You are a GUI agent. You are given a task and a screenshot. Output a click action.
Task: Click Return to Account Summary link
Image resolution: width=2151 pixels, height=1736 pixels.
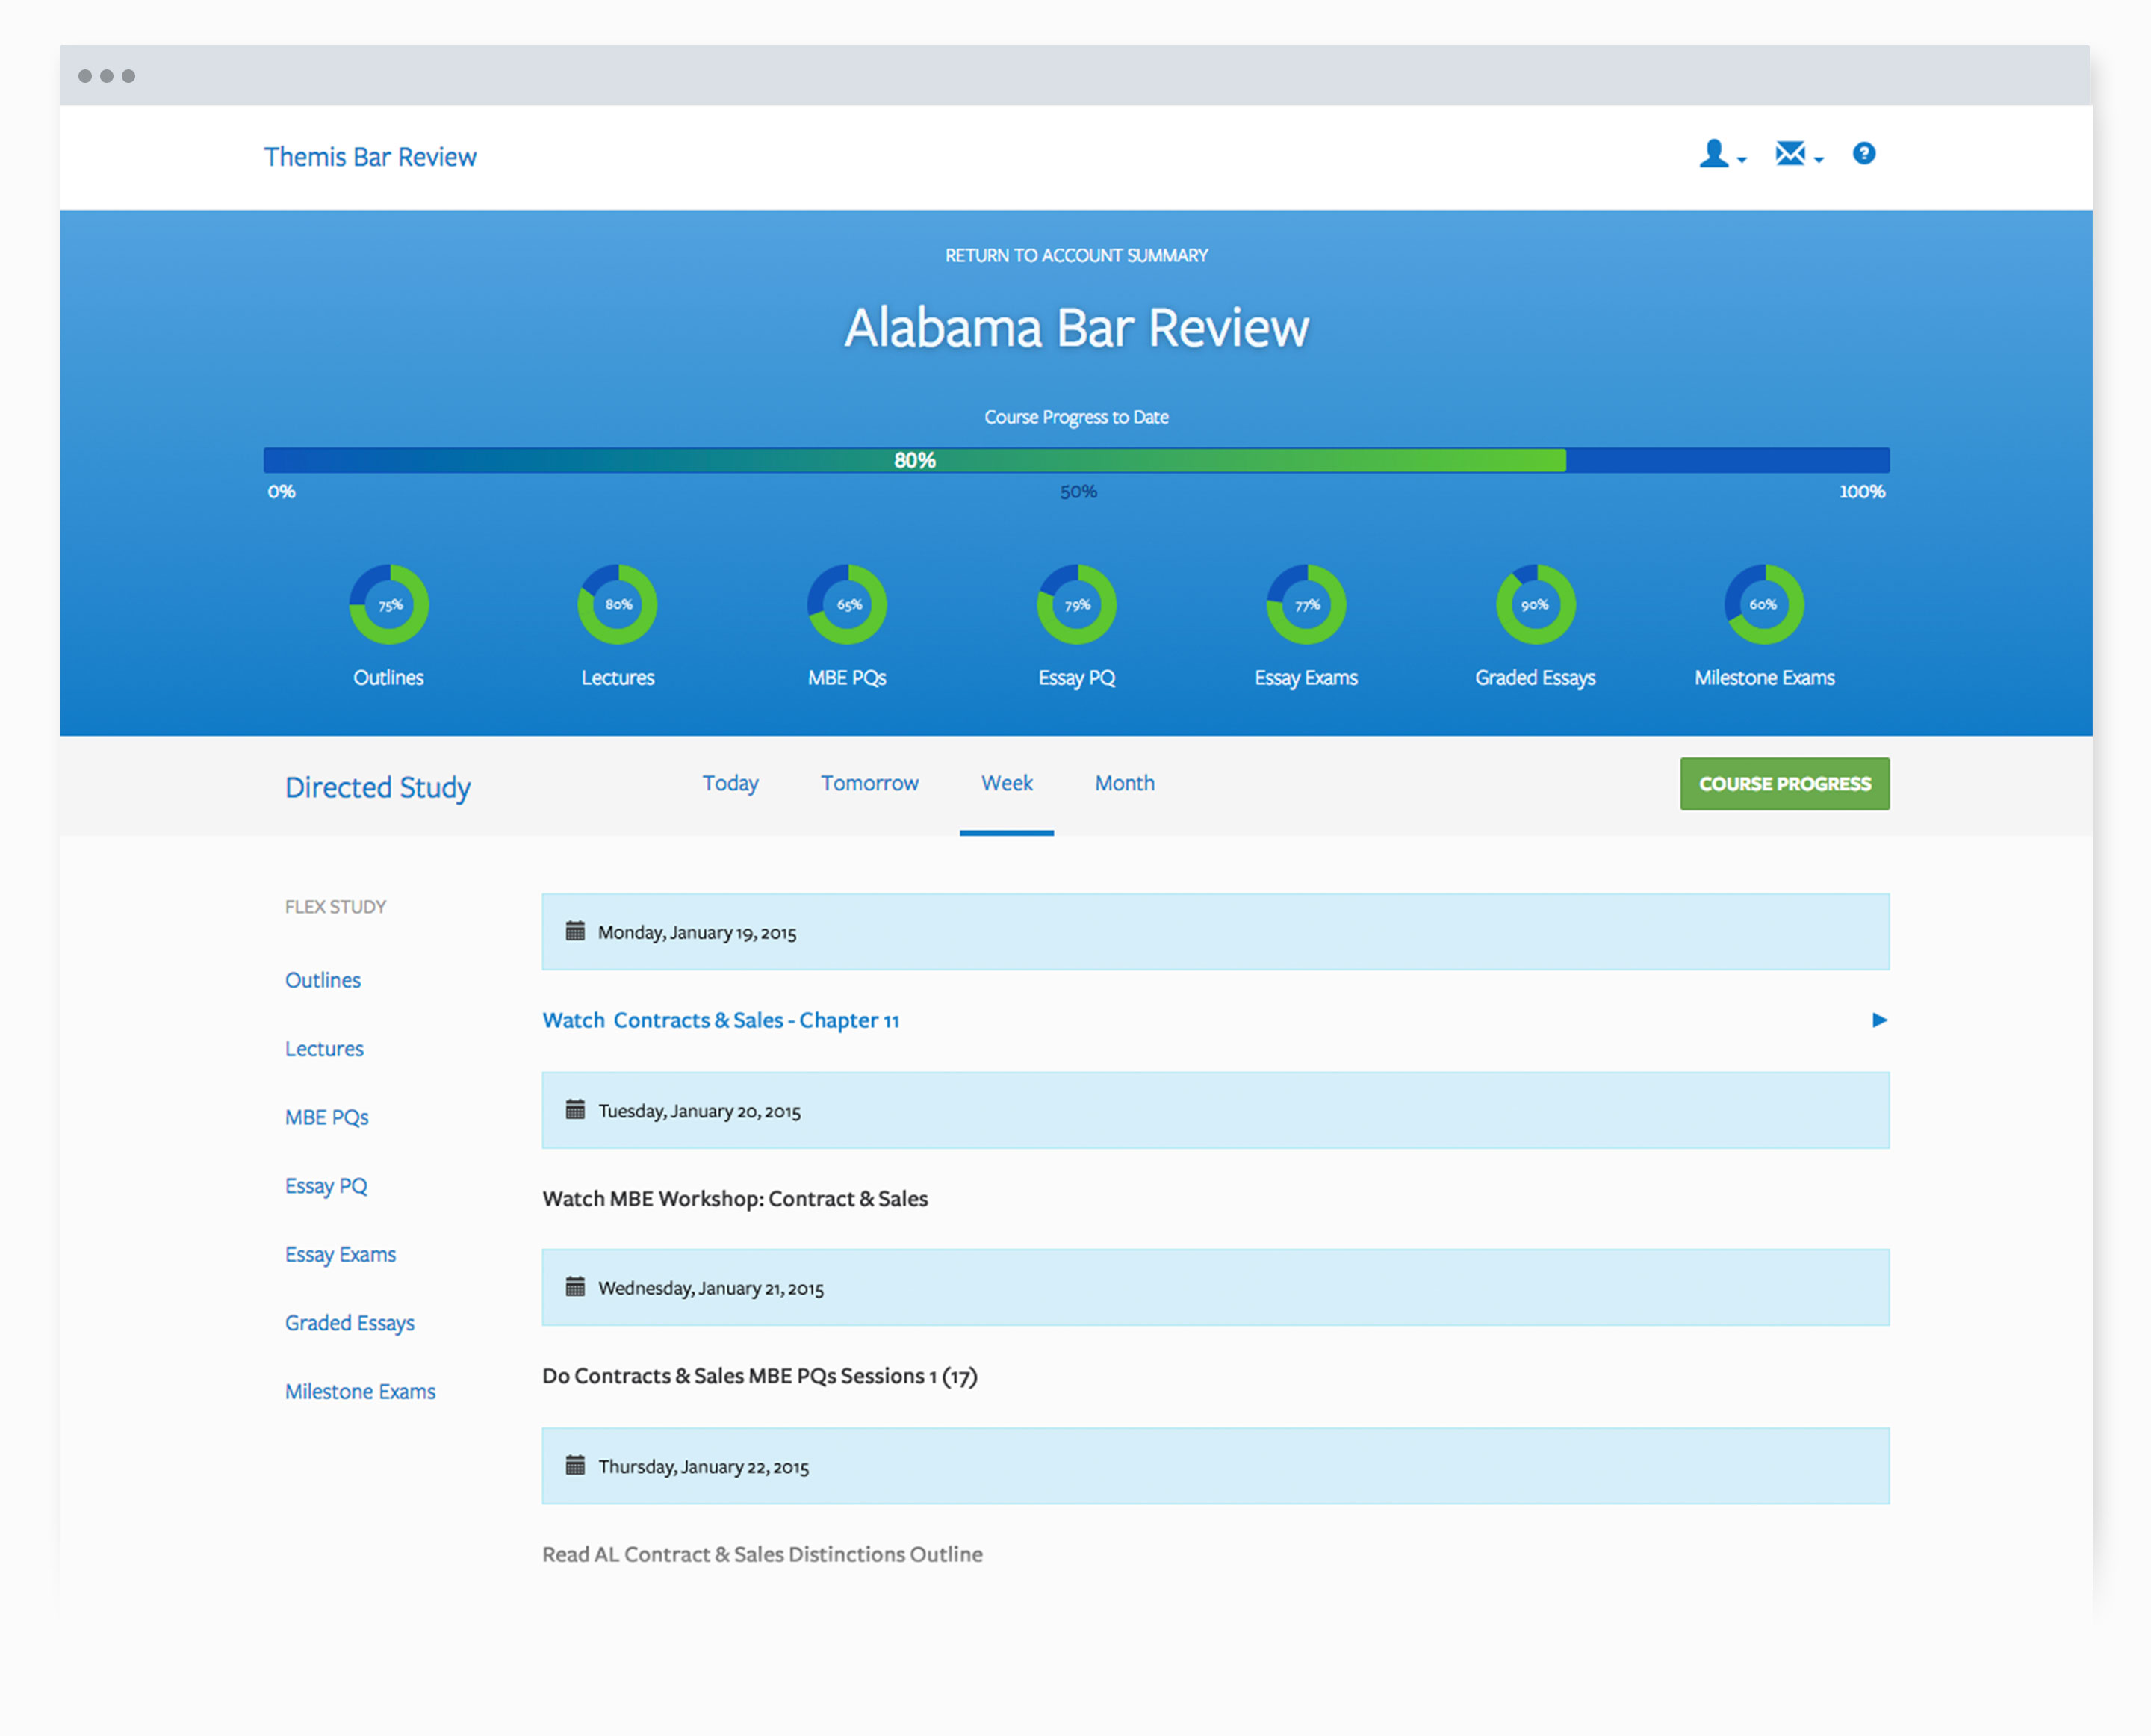pos(1076,256)
